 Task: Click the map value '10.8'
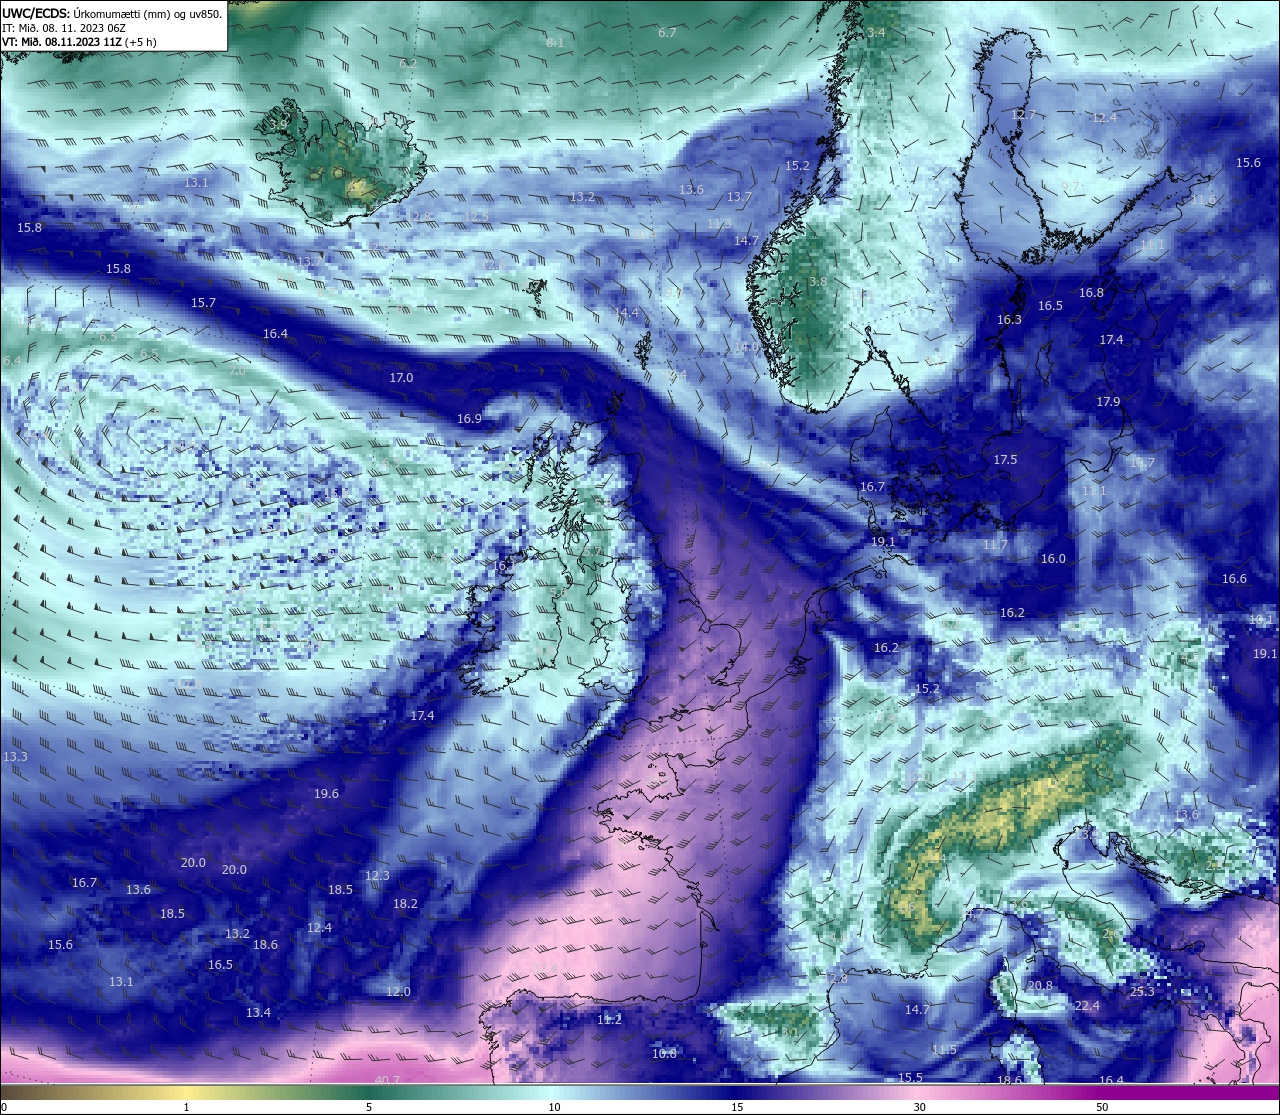click(664, 1054)
